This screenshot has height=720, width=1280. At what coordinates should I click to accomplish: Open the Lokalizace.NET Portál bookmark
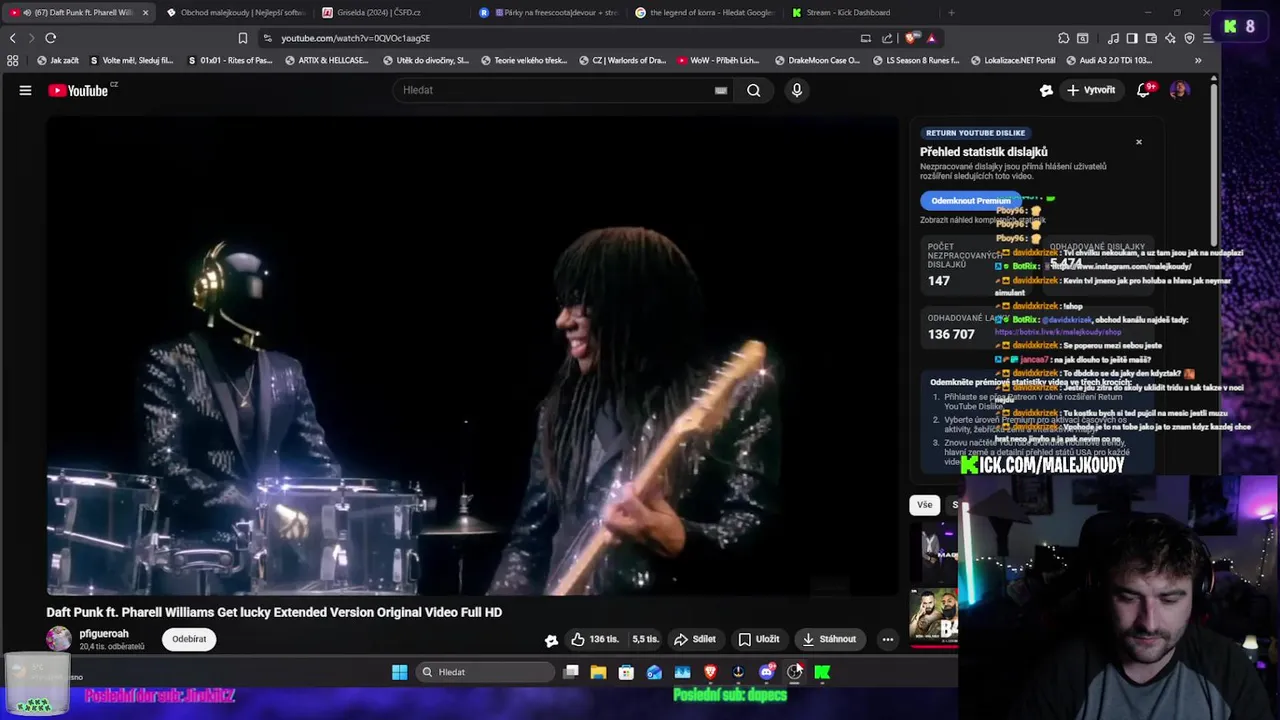click(x=1013, y=60)
